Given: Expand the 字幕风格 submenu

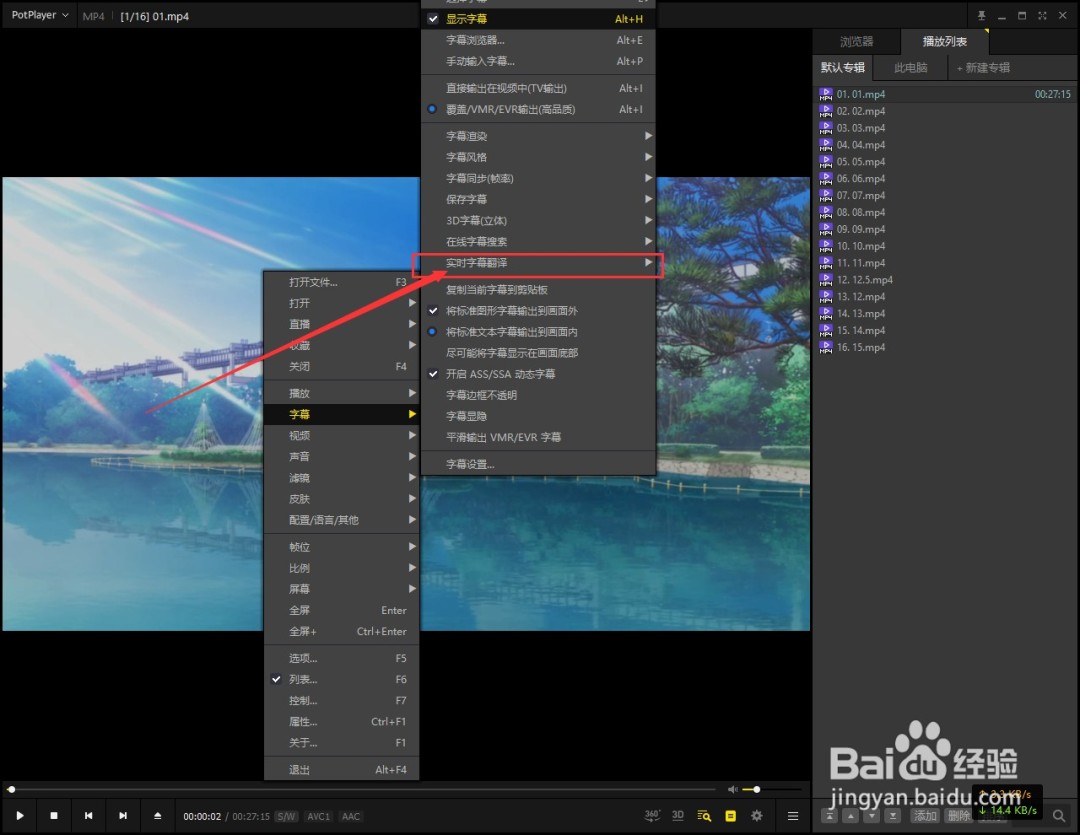Looking at the screenshot, I should pyautogui.click(x=538, y=157).
